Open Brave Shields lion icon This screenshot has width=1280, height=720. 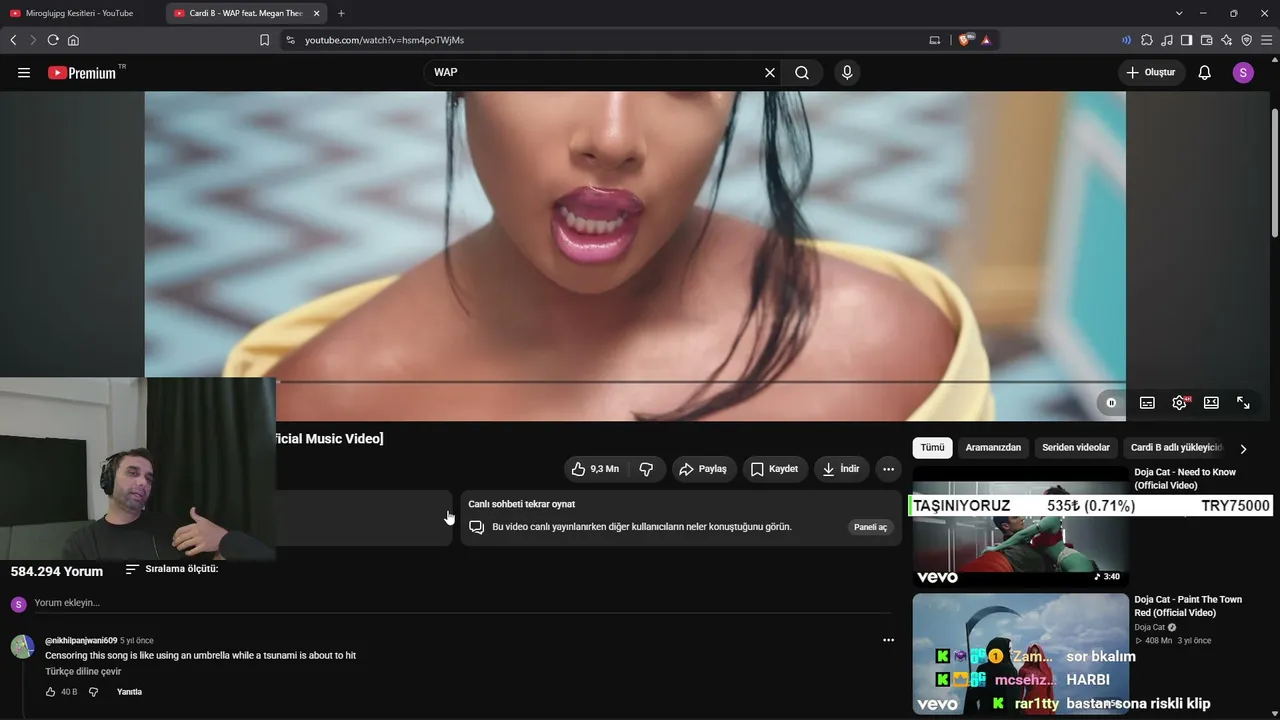pyautogui.click(x=966, y=40)
